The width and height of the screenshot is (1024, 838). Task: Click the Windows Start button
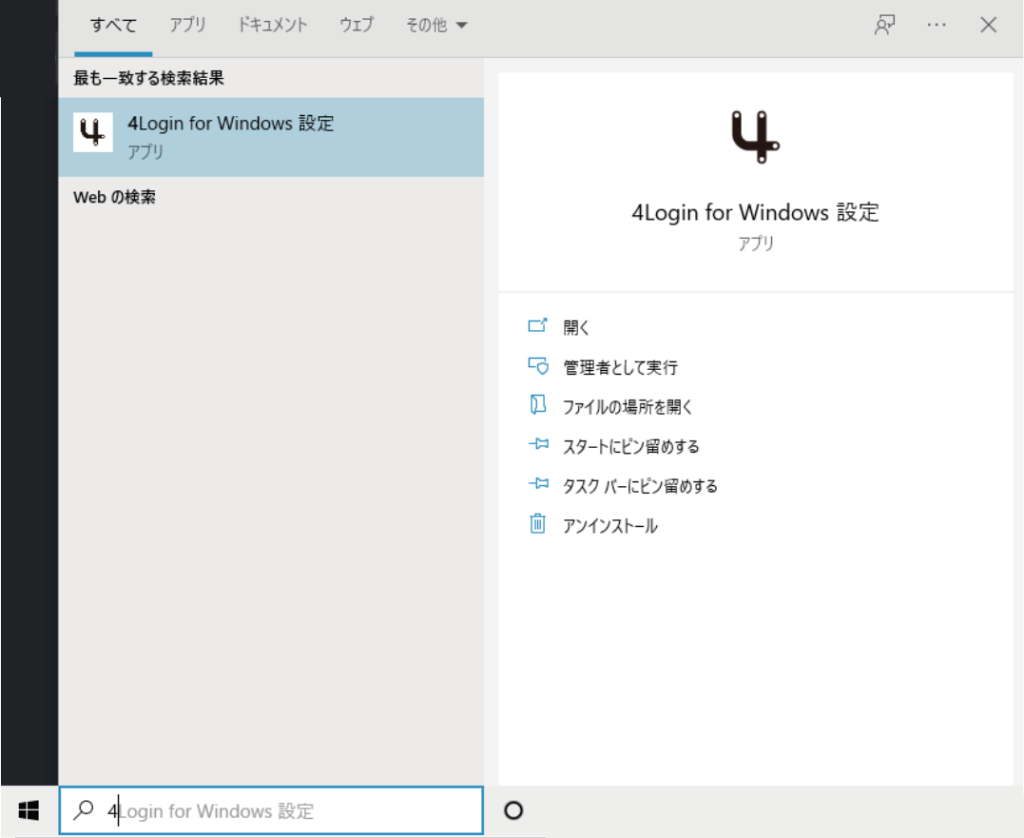coord(29,811)
